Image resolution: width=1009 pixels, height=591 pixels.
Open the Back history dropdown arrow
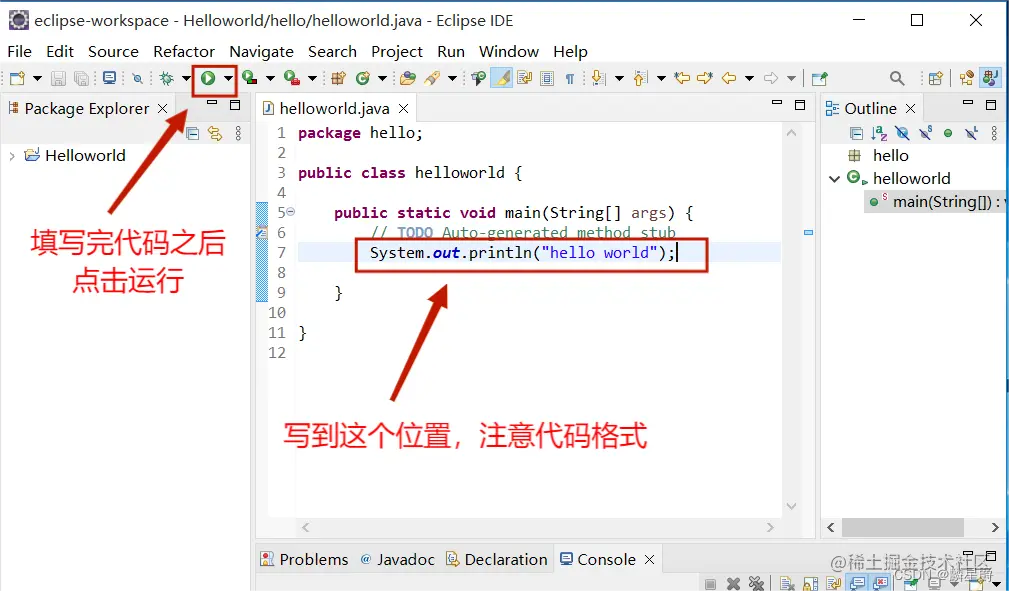tap(749, 79)
